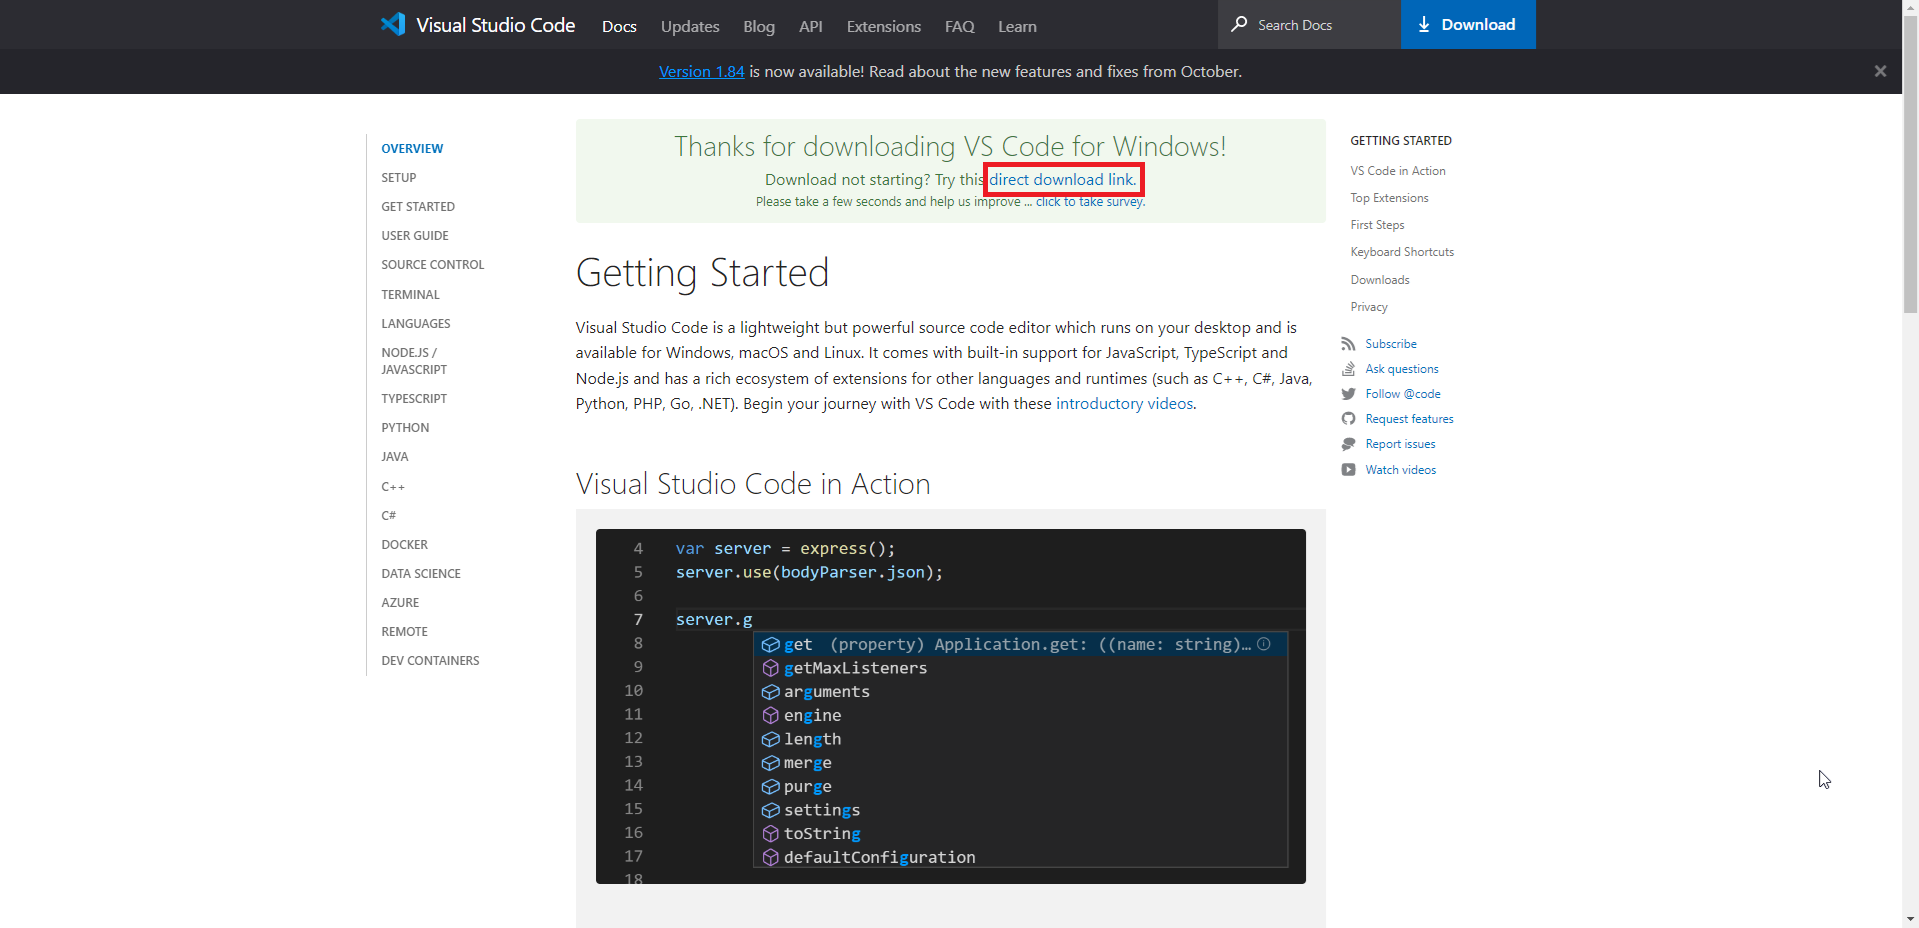
Task: Click the blue Download button
Action: click(x=1468, y=24)
